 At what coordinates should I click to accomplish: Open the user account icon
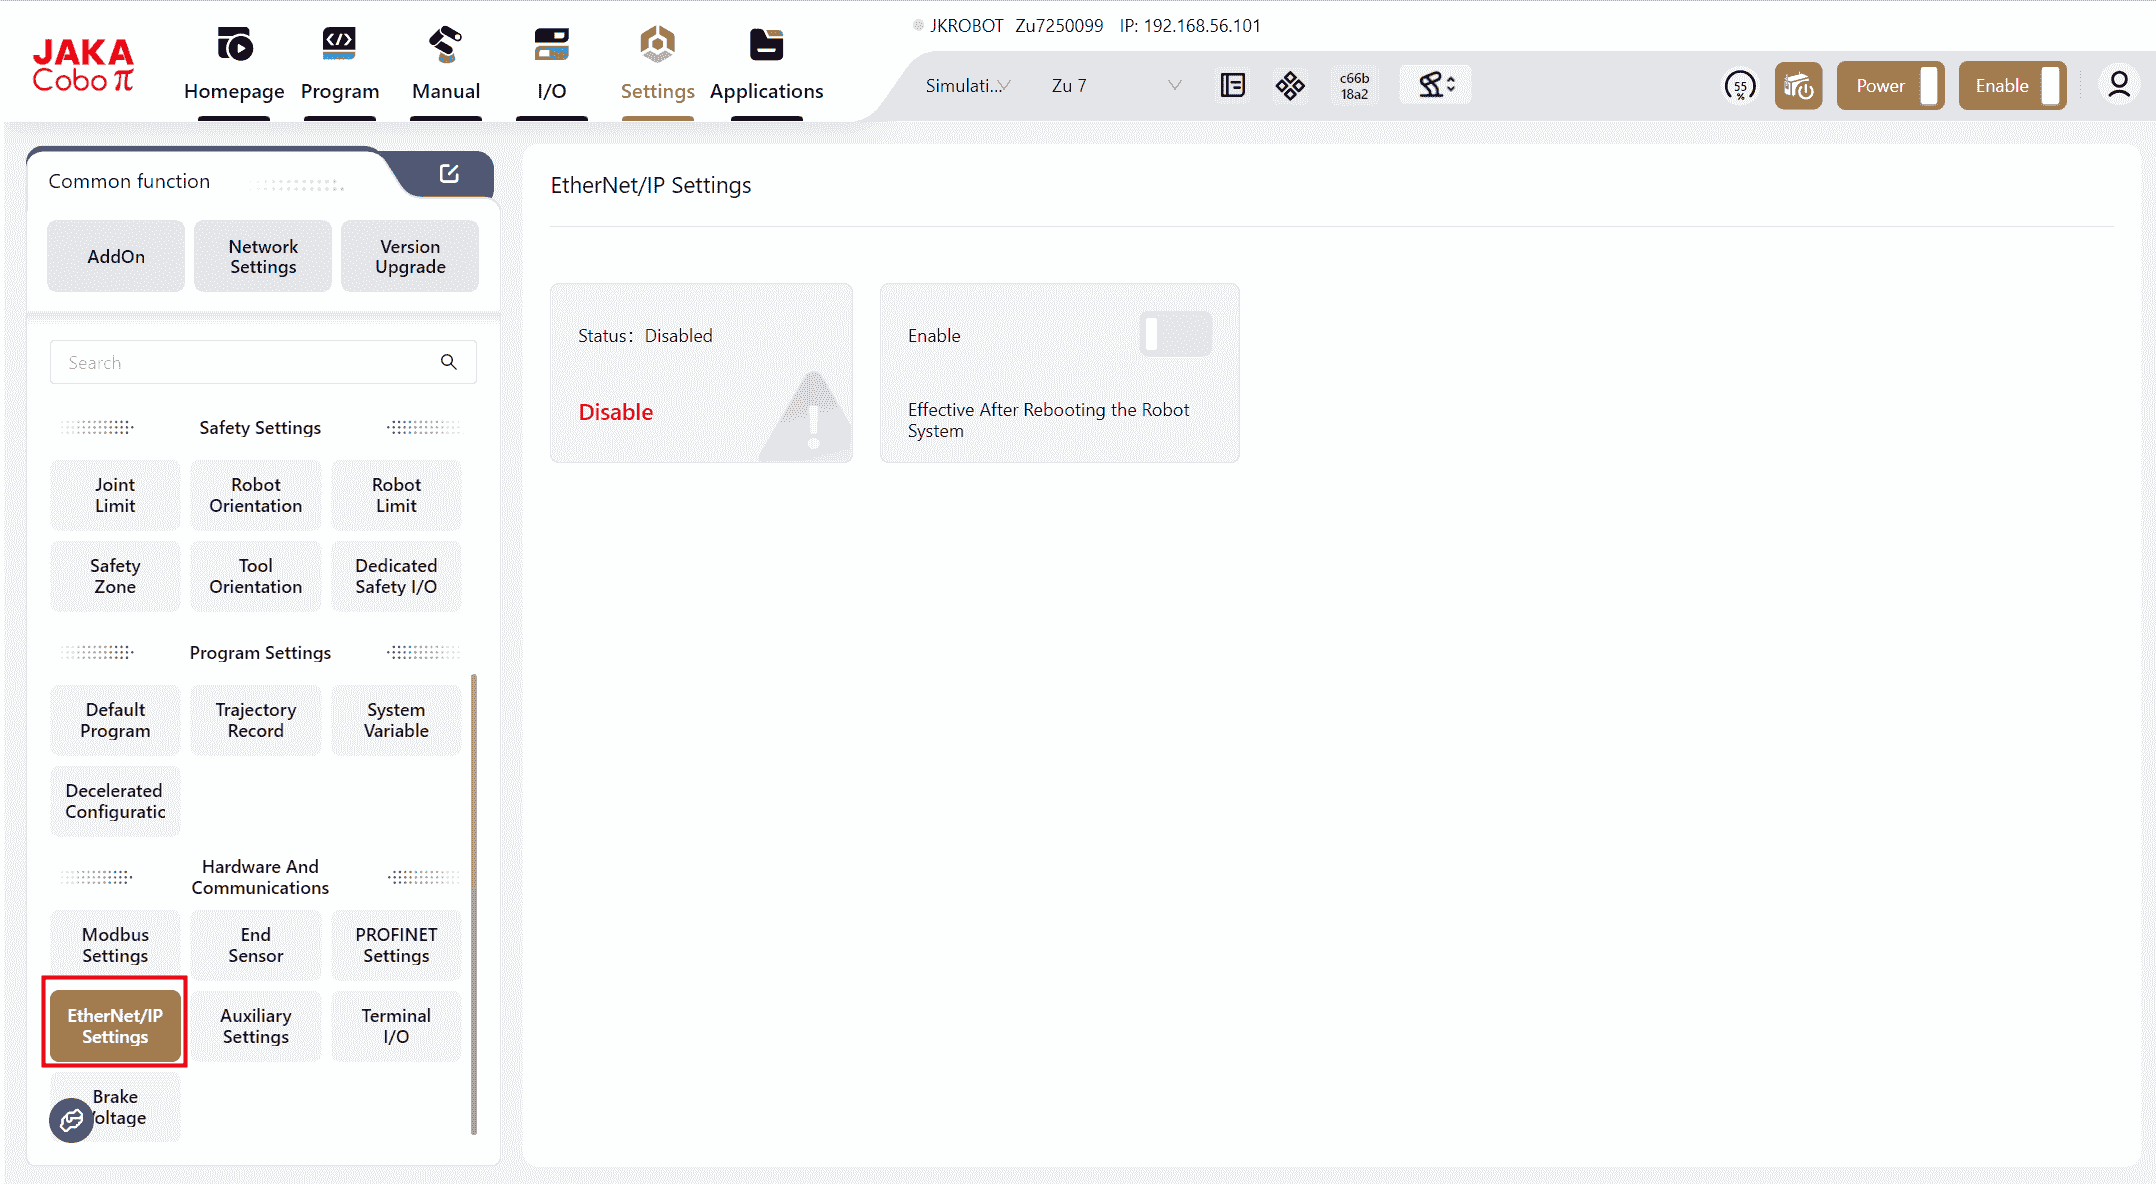(2118, 86)
